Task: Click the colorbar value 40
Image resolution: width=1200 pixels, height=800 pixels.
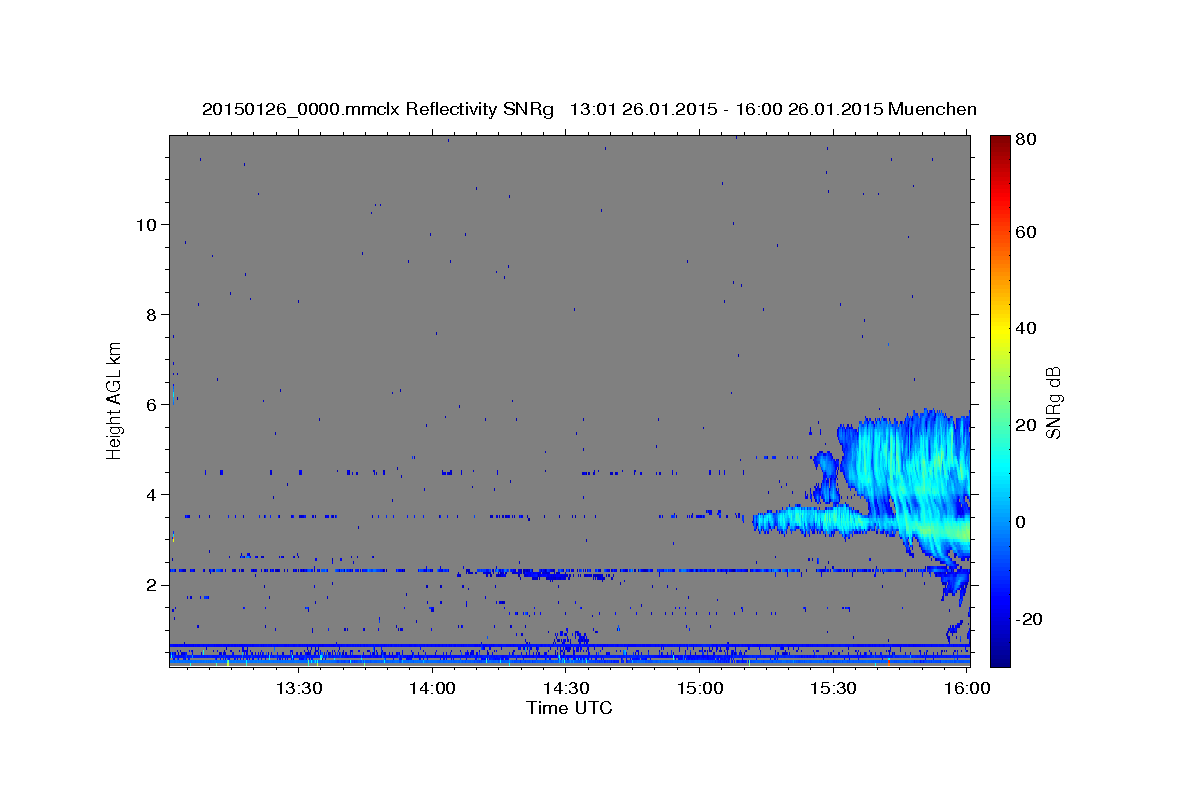Action: (x=1028, y=328)
